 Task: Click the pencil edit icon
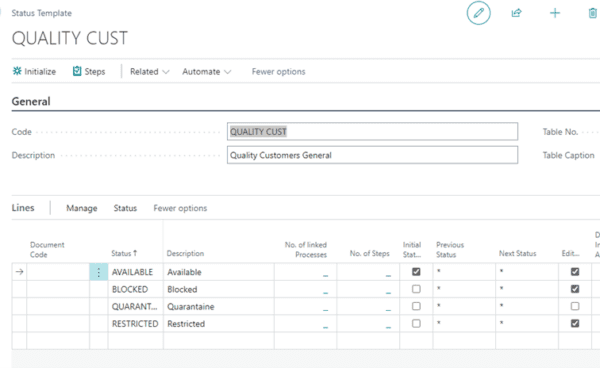(478, 13)
